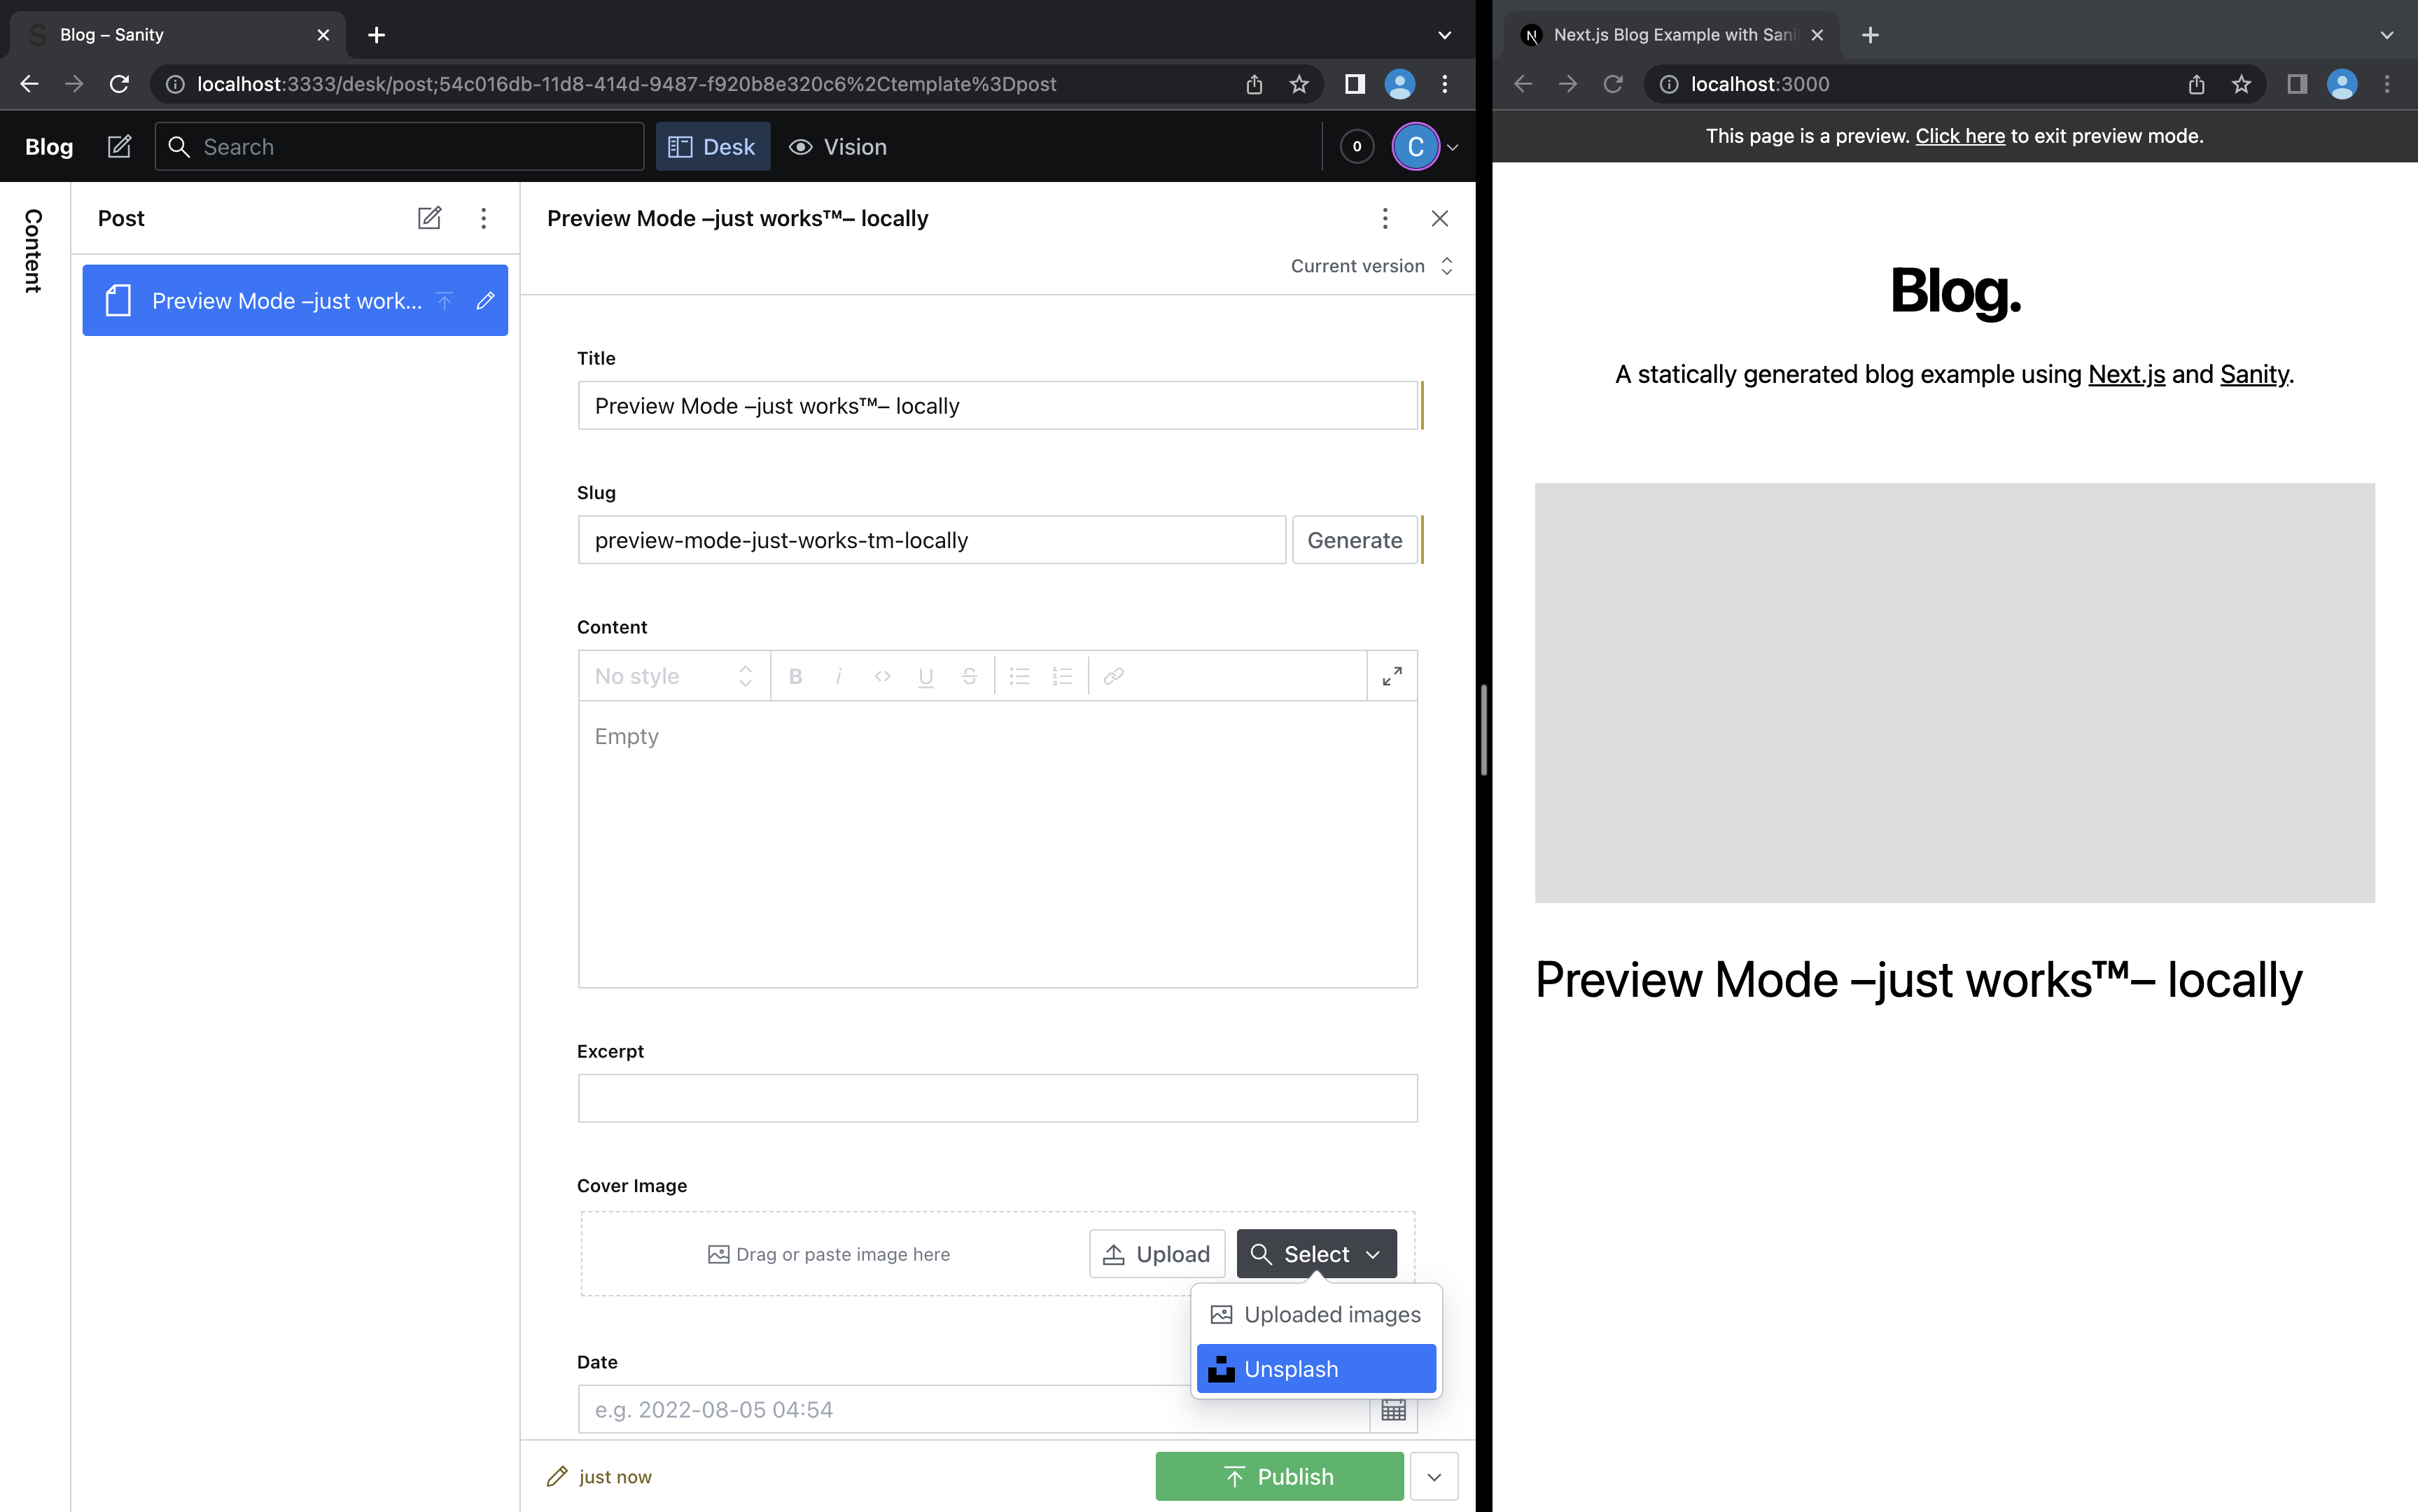This screenshot has width=2418, height=1512.
Task: Bookmark the Sanity Studio page with the star
Action: click(x=1298, y=84)
